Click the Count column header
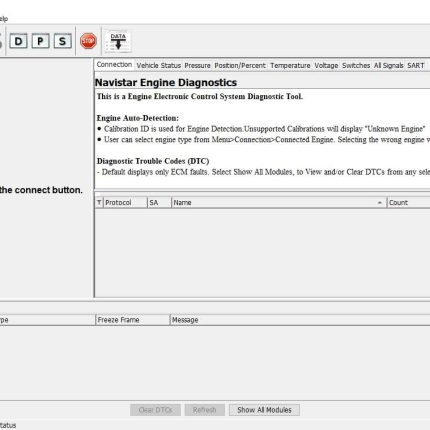The image size is (430, 430). [408, 202]
